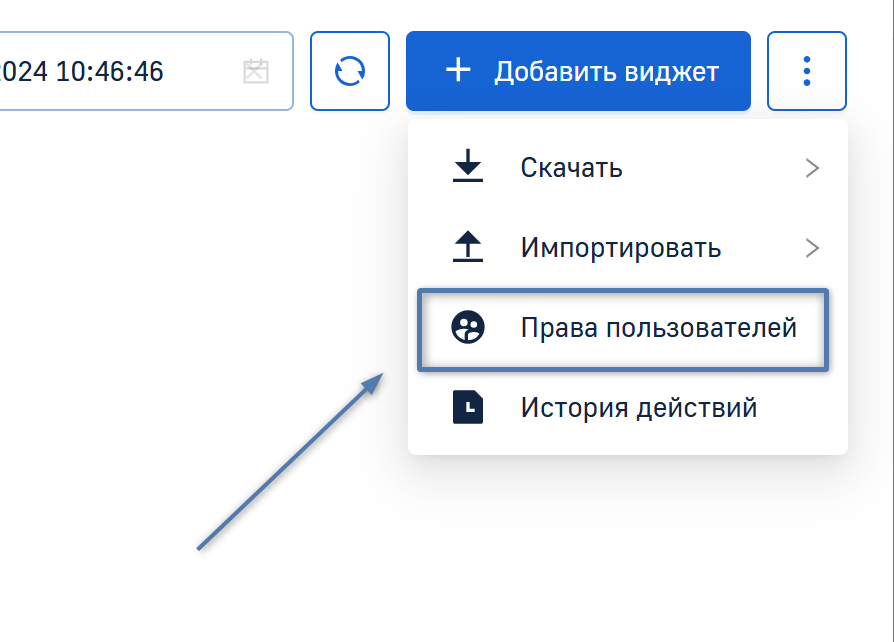Click the last row, История действий
Image resolution: width=894 pixels, height=642 pixels.
tap(627, 409)
